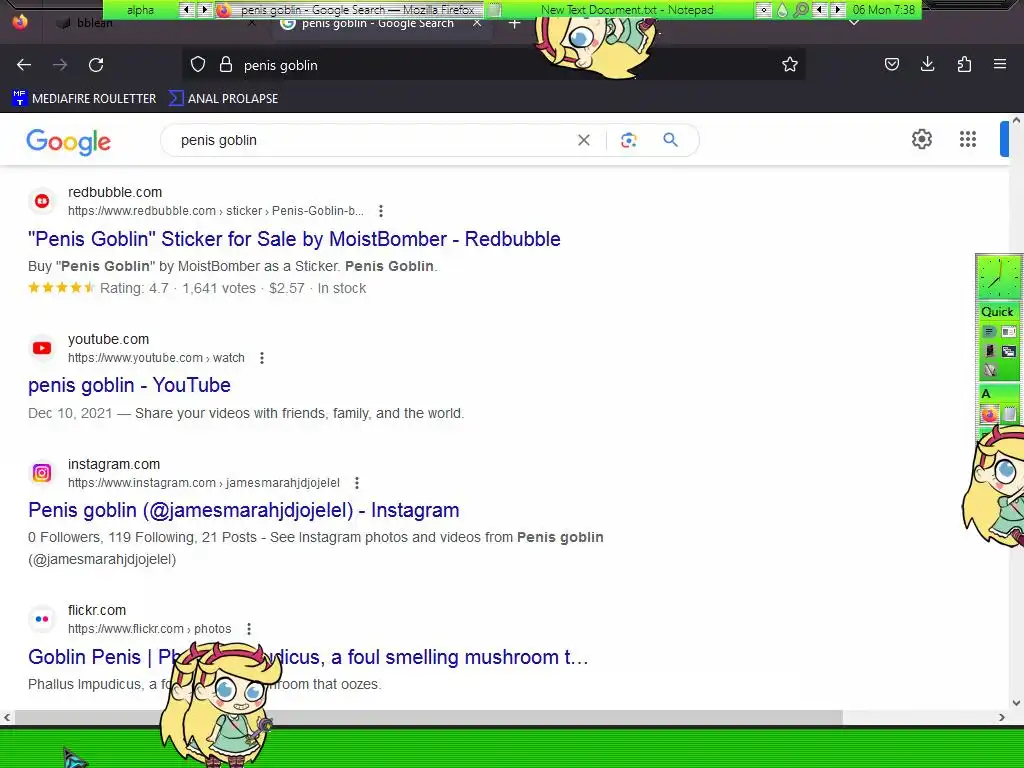This screenshot has width=1024, height=768.
Task: Open three-dot menu for Redbubble result
Action: pos(381,211)
